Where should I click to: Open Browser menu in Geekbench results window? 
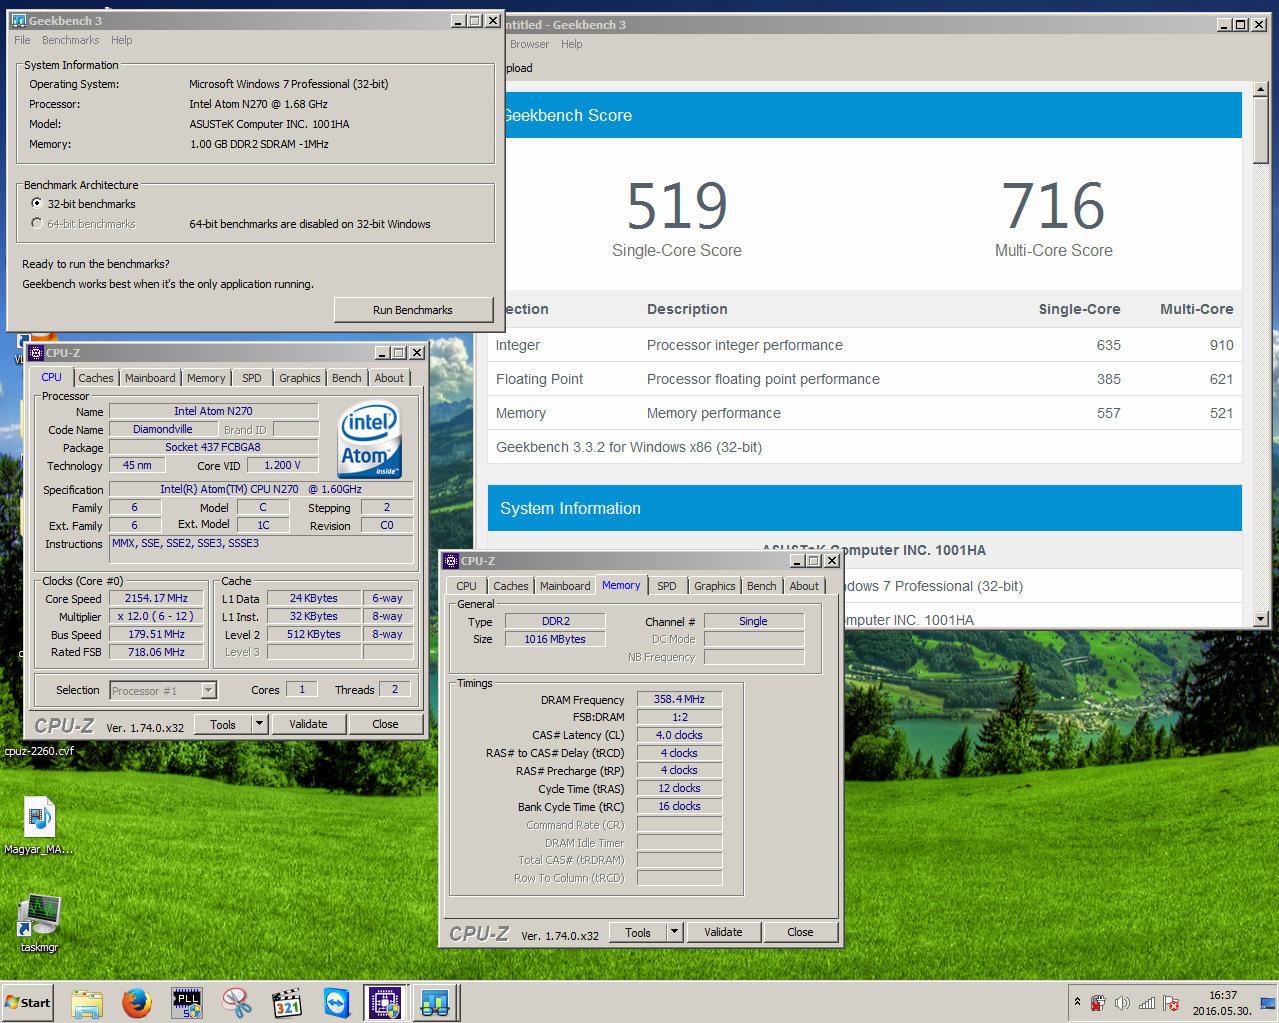pyautogui.click(x=529, y=44)
